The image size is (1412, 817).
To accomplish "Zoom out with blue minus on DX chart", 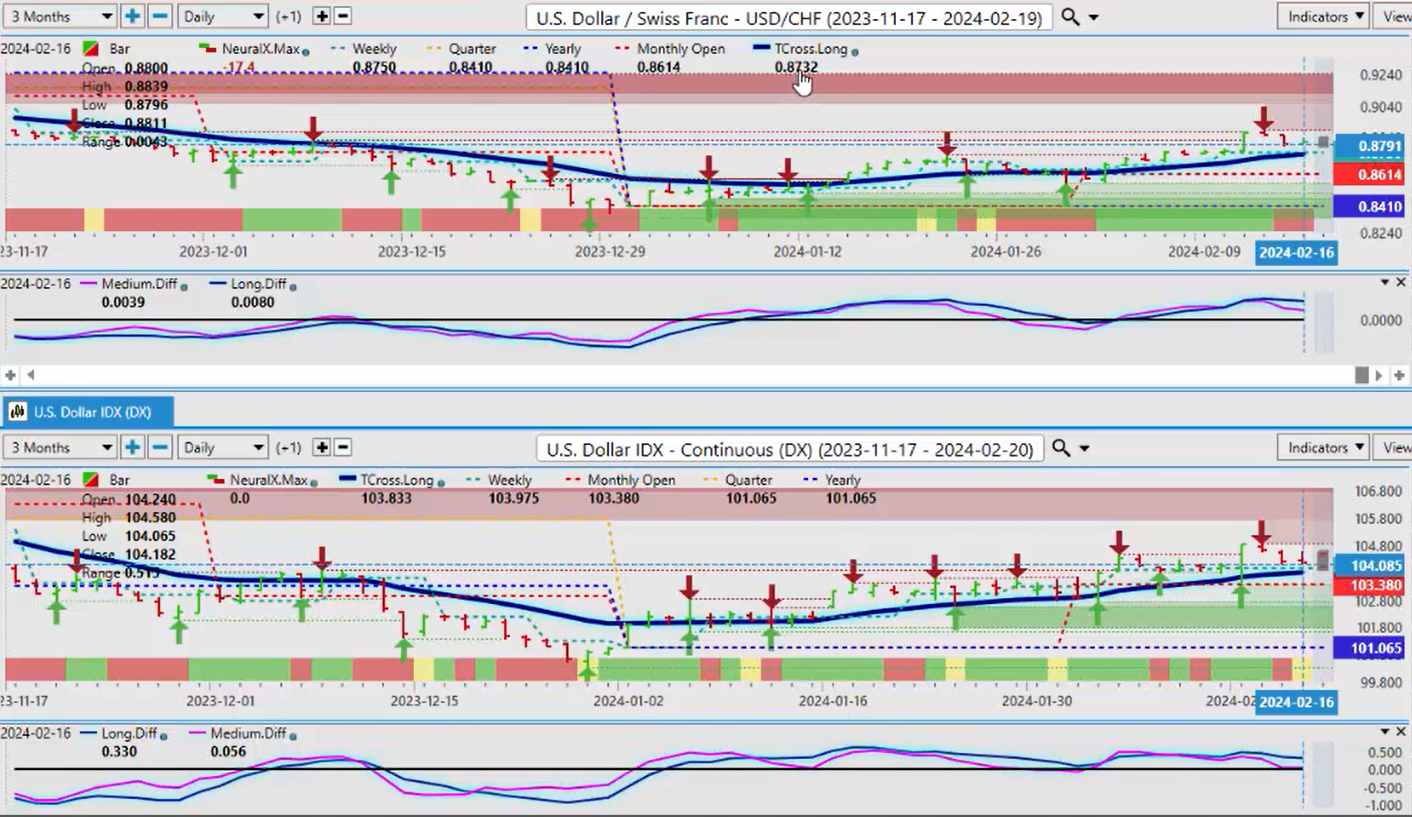I will pos(160,447).
